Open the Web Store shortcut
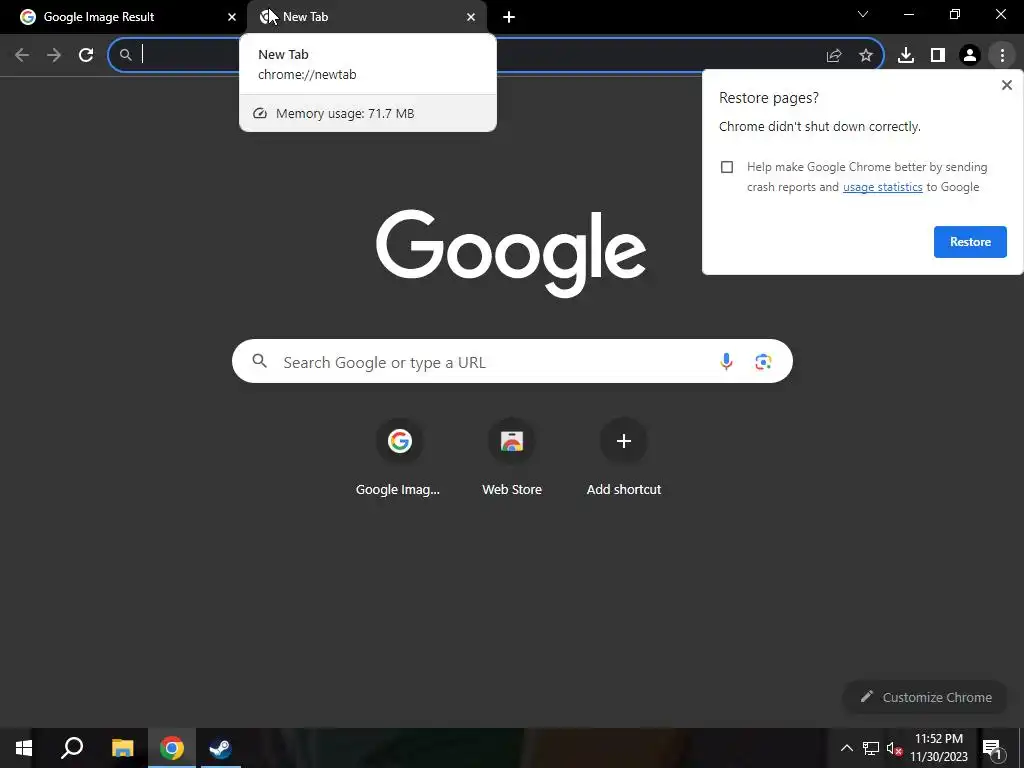Viewport: 1024px width, 768px height. (x=512, y=458)
